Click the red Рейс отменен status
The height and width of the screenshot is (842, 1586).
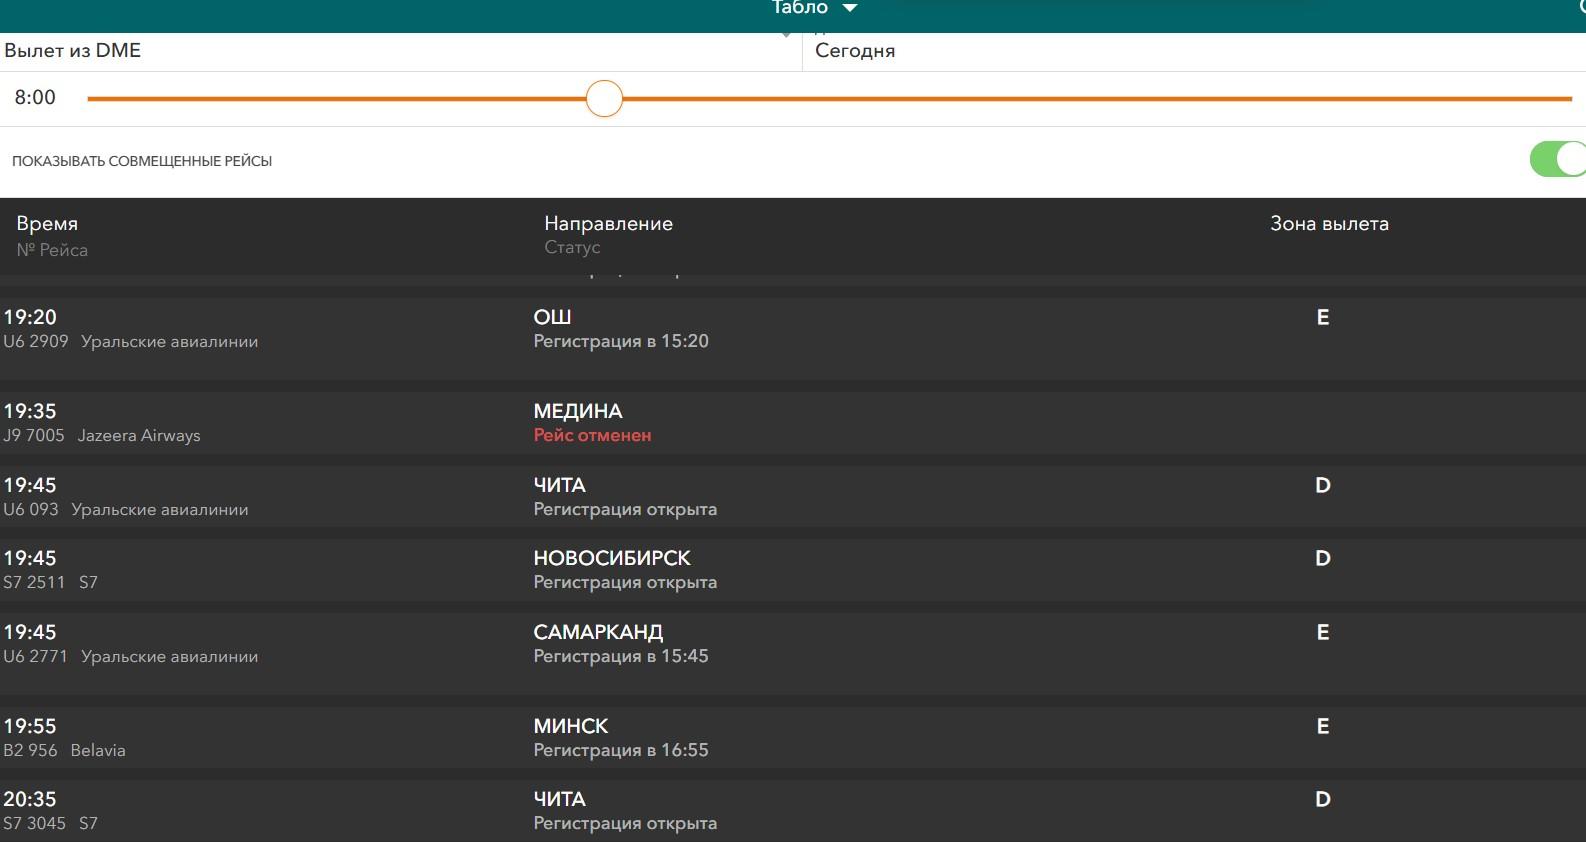click(592, 435)
